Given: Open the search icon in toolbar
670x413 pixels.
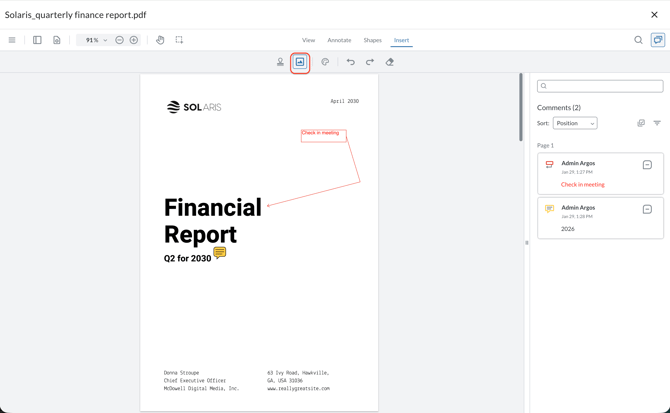Looking at the screenshot, I should pos(638,40).
